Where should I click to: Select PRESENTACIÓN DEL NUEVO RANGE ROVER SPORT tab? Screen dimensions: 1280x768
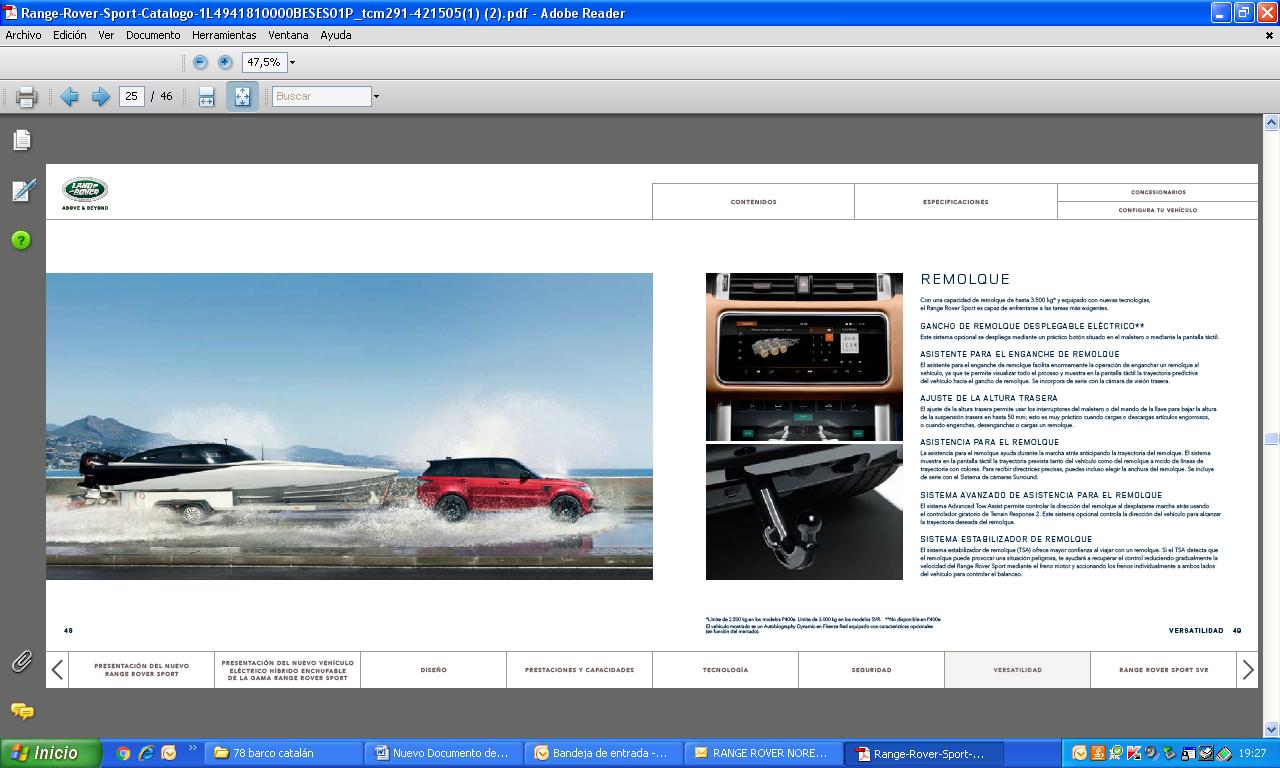click(x=141, y=670)
